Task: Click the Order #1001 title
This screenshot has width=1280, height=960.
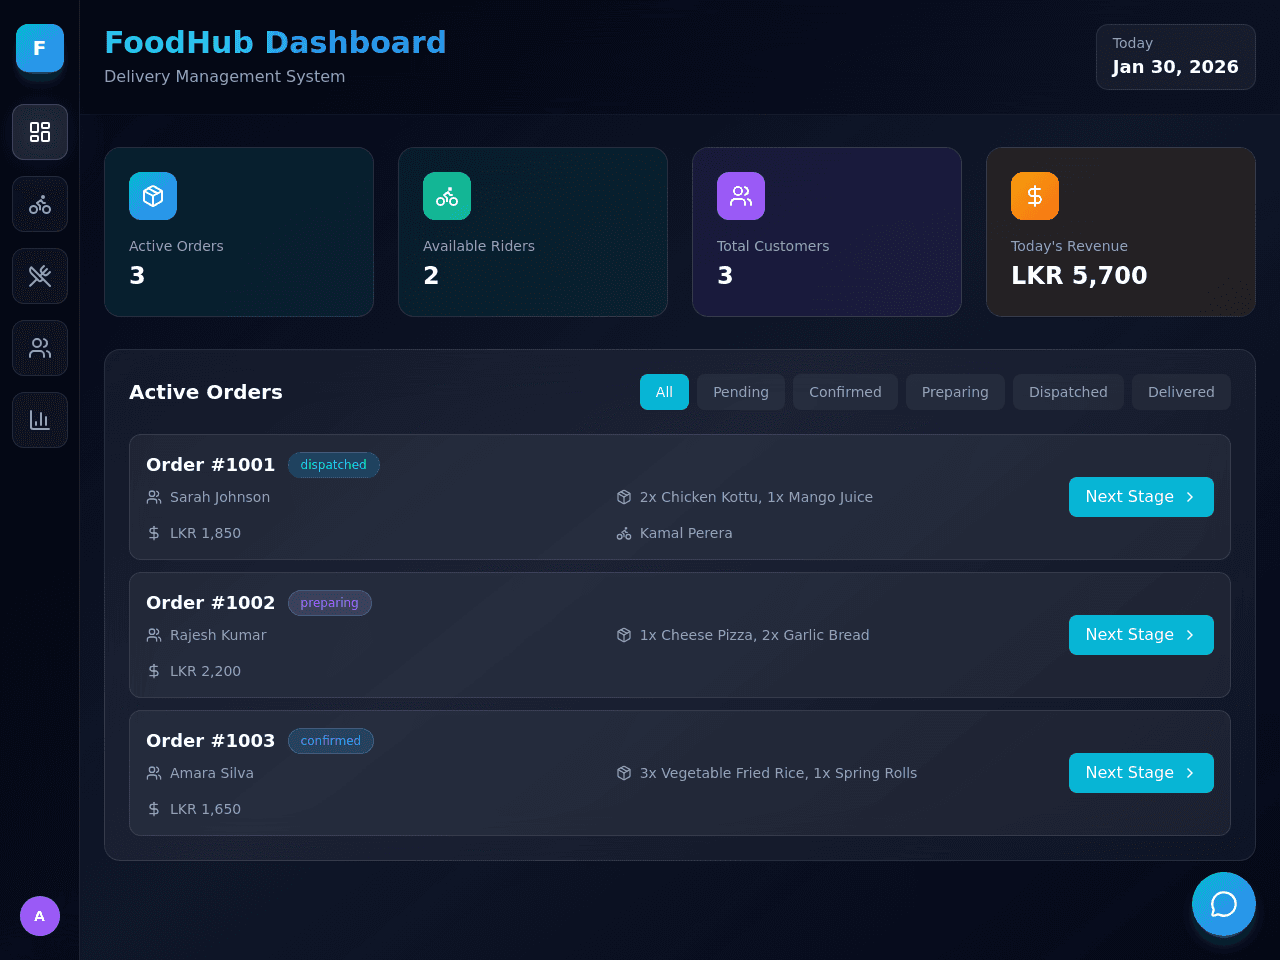Action: [210, 465]
